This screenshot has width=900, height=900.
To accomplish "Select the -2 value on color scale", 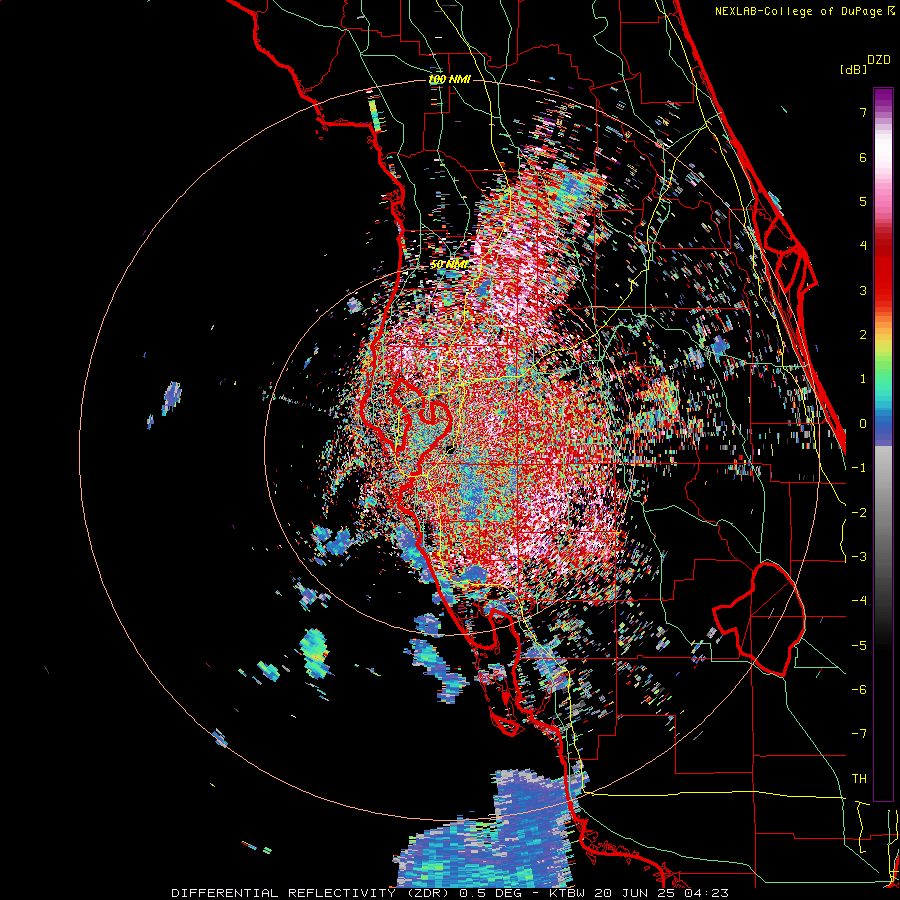I will pyautogui.click(x=859, y=512).
